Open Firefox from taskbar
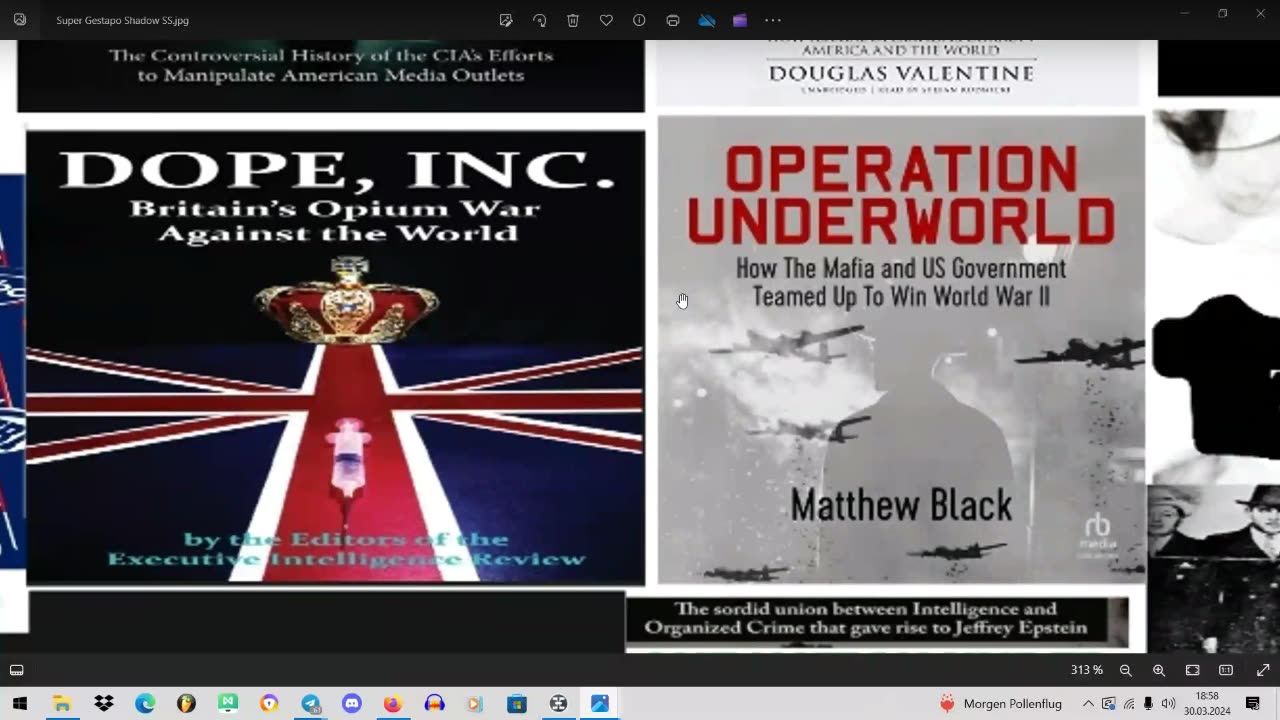Viewport: 1280px width, 720px height. click(x=393, y=704)
